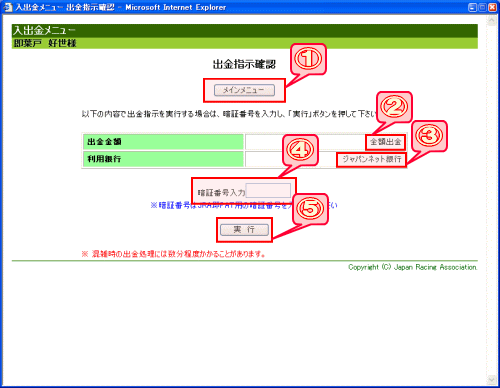
Task: Click the 全額出金 amount value
Action: pyautogui.click(x=385, y=142)
